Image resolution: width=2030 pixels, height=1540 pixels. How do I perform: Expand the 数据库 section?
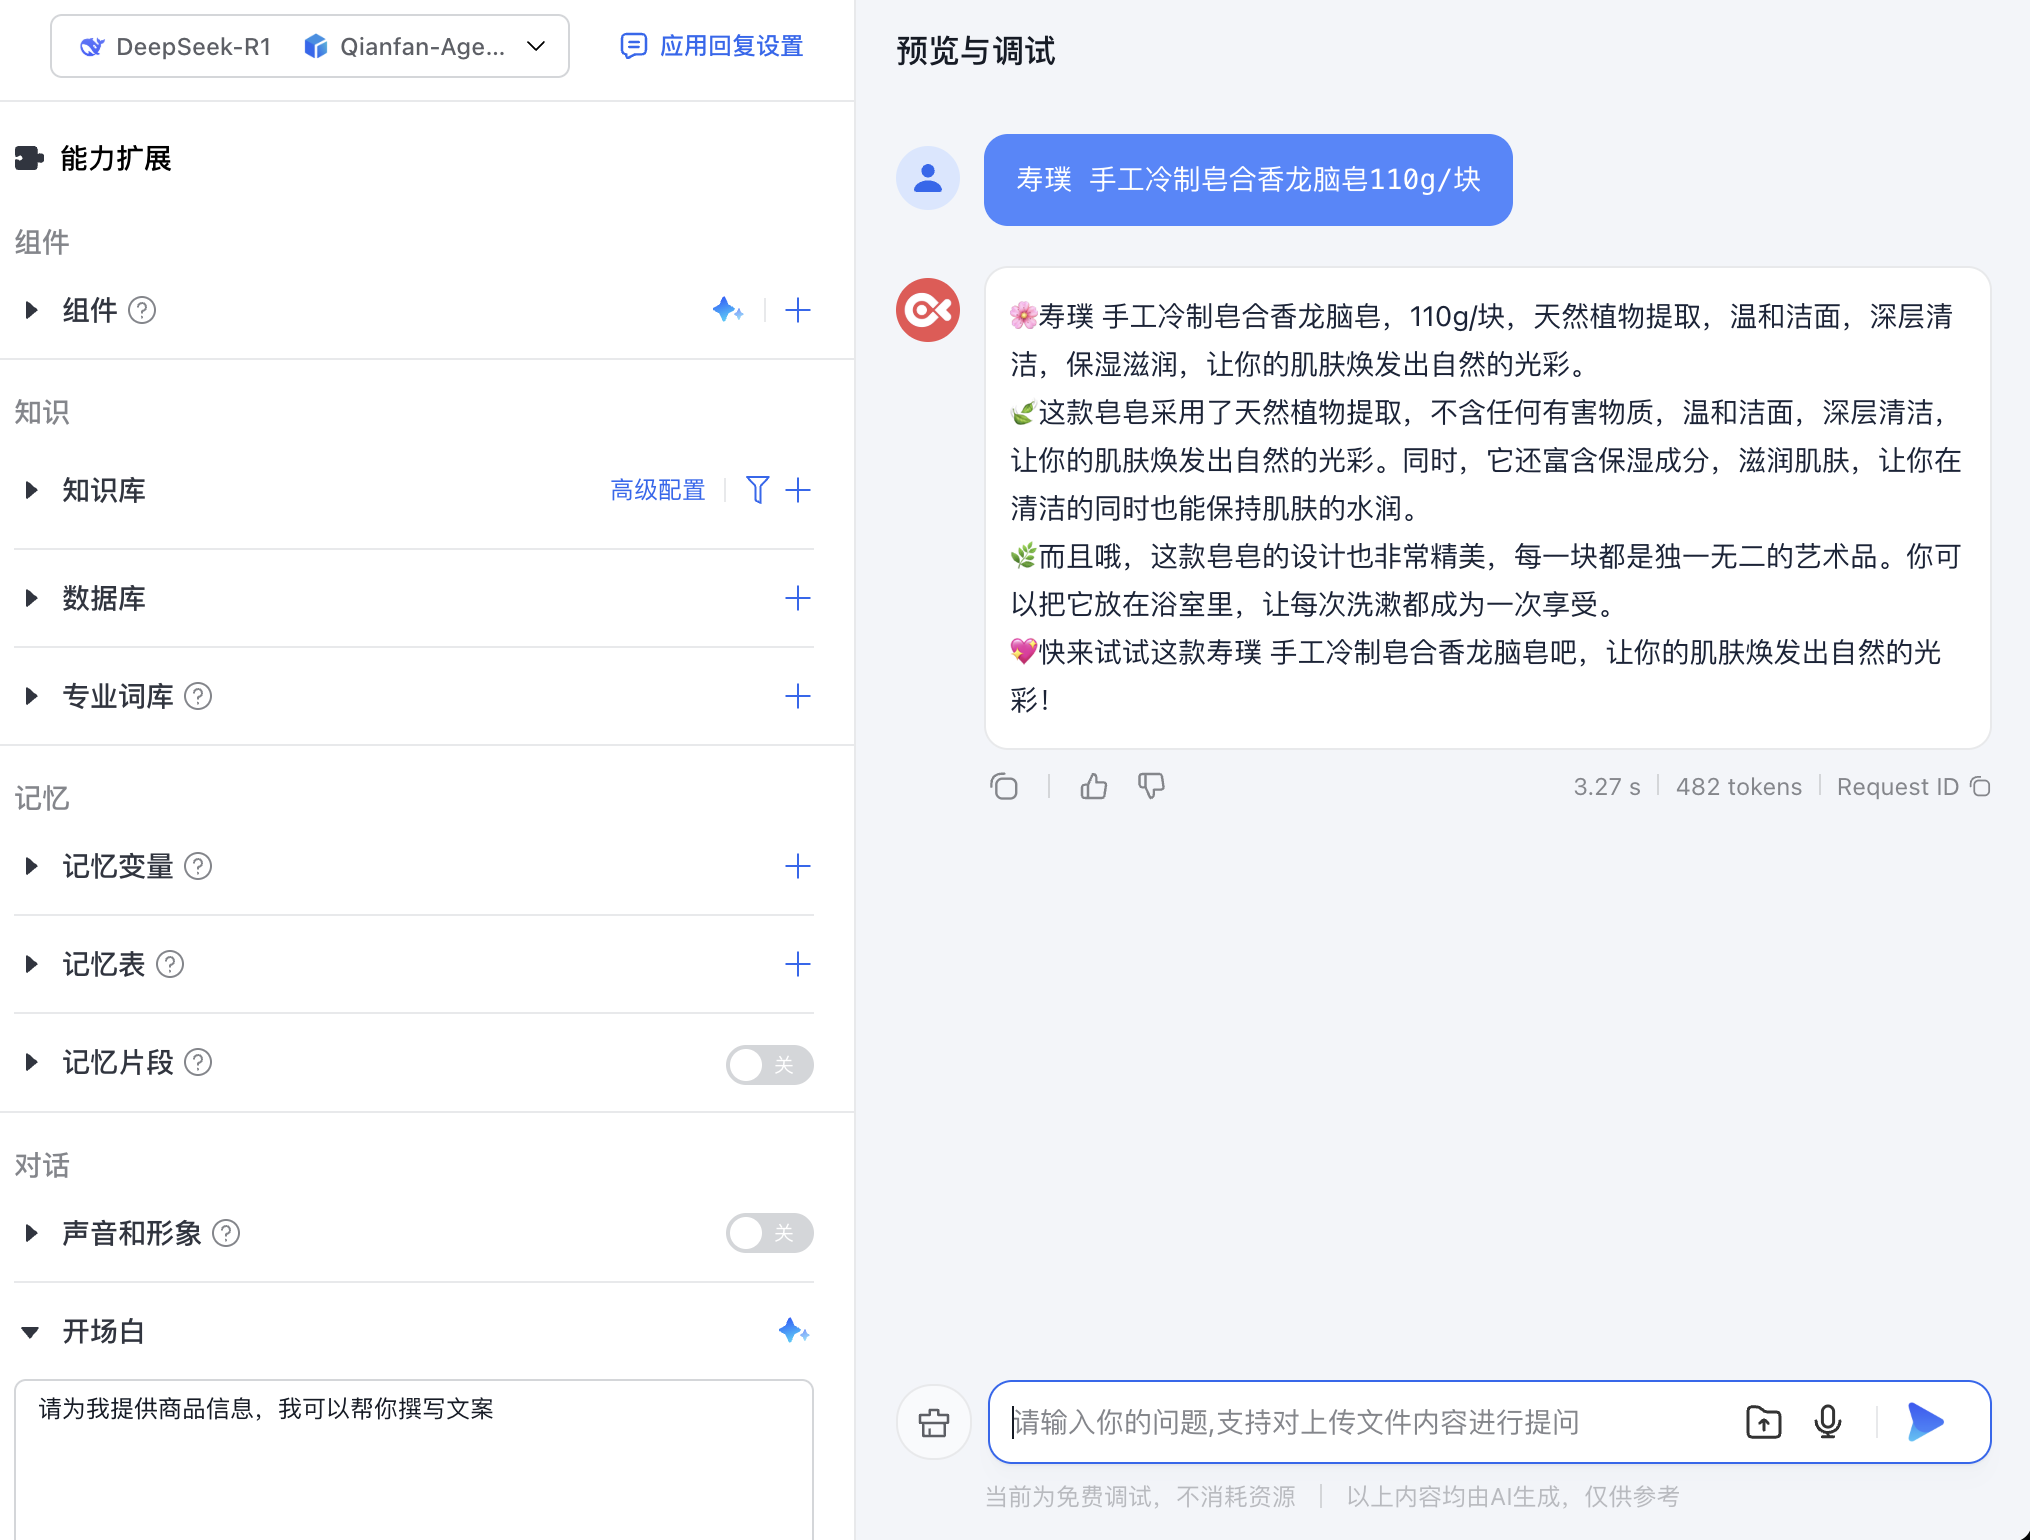click(x=31, y=598)
